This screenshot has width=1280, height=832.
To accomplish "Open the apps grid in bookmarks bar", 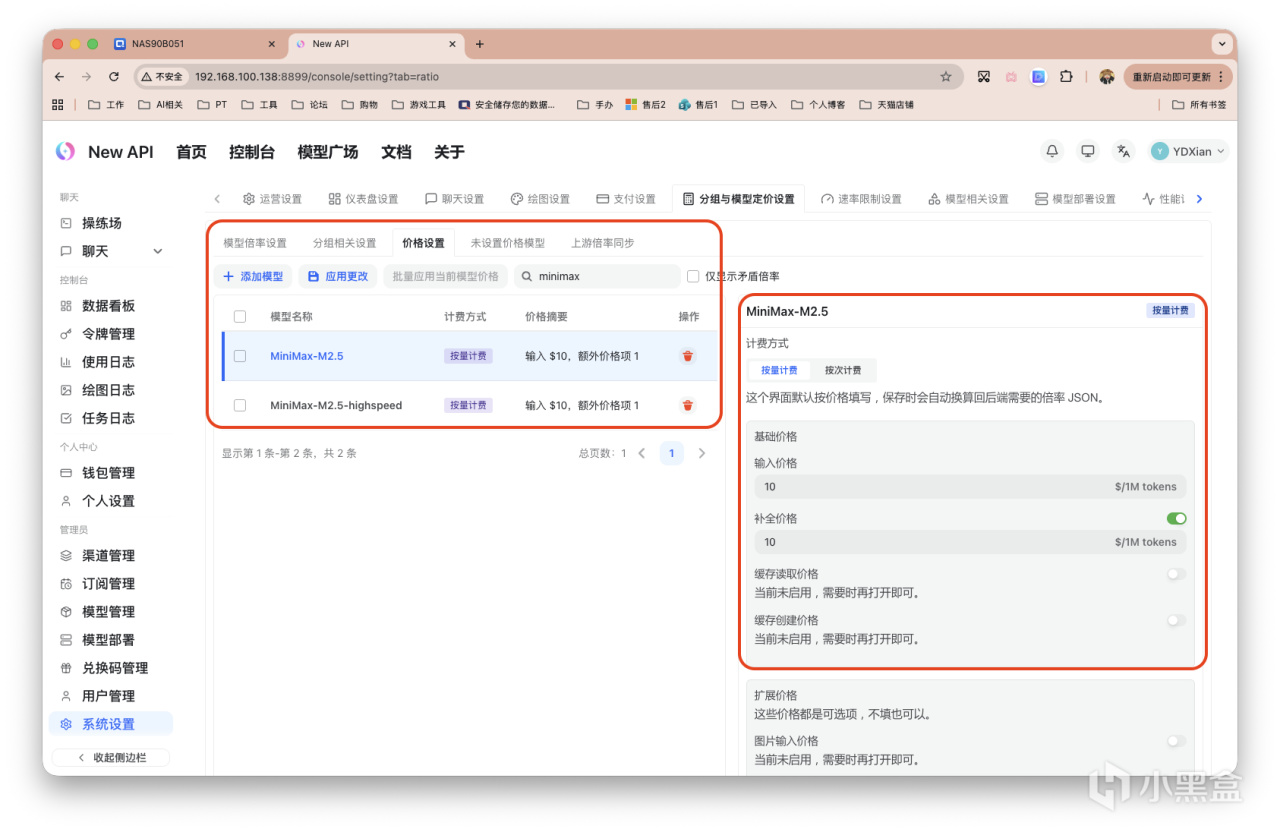I will click(58, 104).
